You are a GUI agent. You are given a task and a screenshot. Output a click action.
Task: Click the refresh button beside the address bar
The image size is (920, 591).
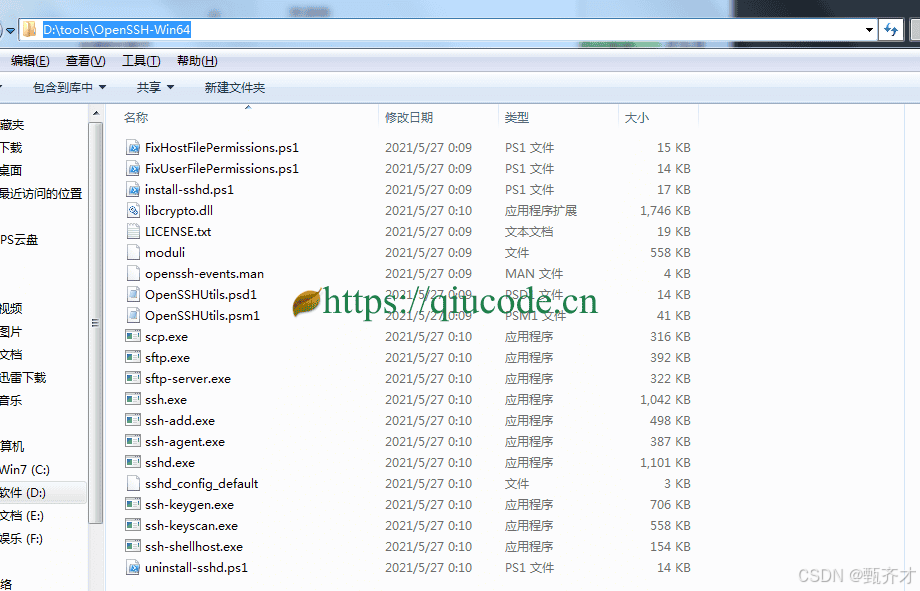click(x=890, y=30)
